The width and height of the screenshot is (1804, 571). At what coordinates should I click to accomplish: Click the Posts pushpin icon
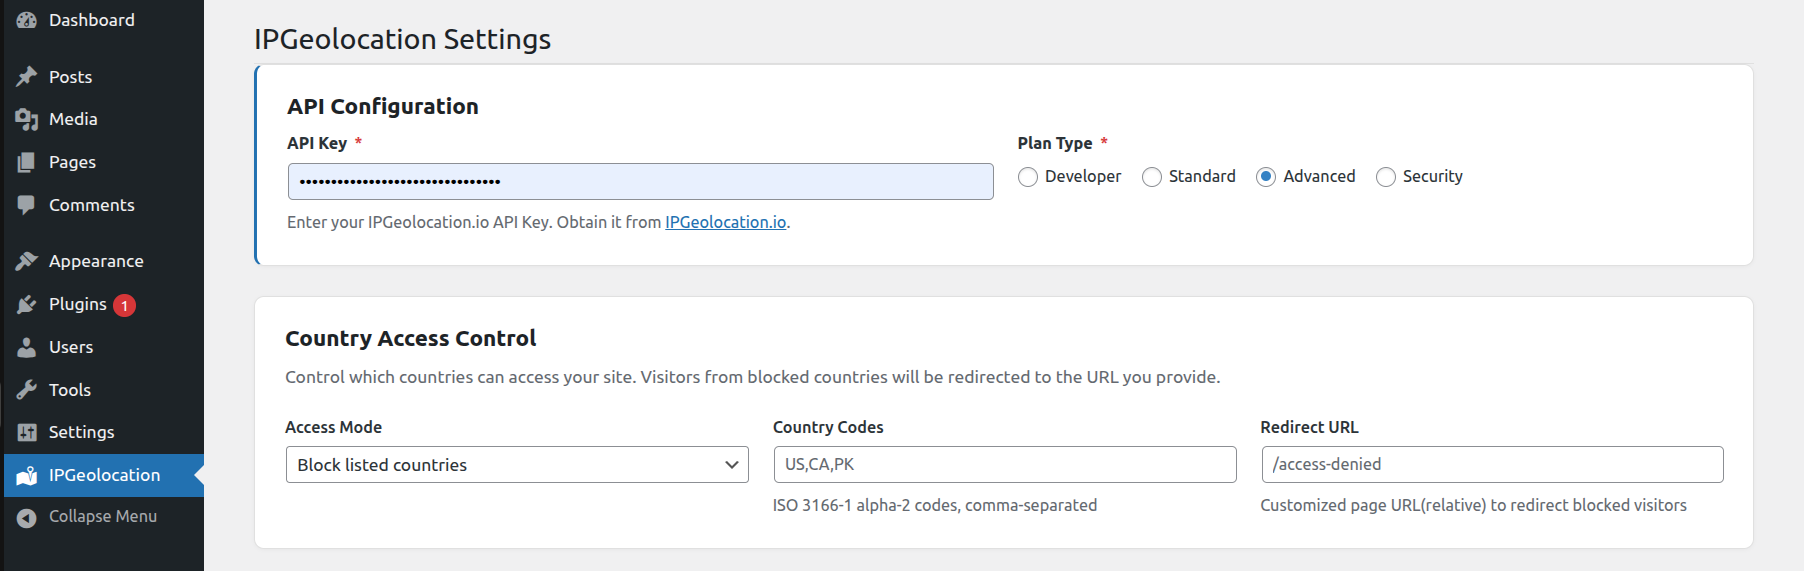(x=27, y=77)
